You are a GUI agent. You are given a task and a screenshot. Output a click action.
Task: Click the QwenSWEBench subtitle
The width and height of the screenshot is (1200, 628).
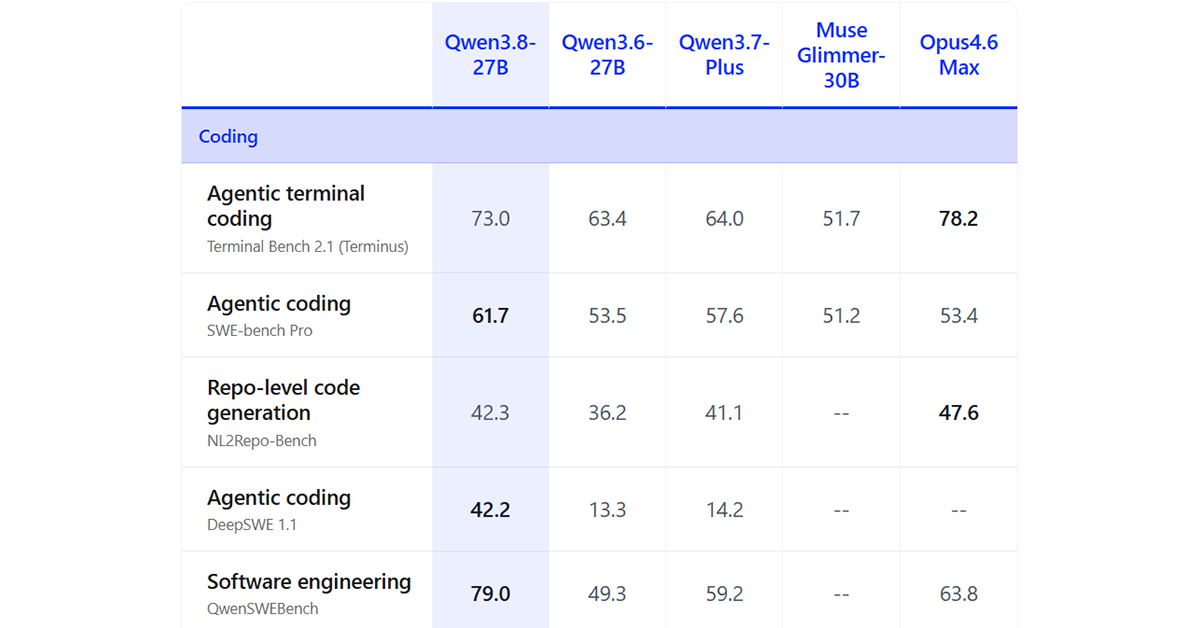click(x=263, y=608)
